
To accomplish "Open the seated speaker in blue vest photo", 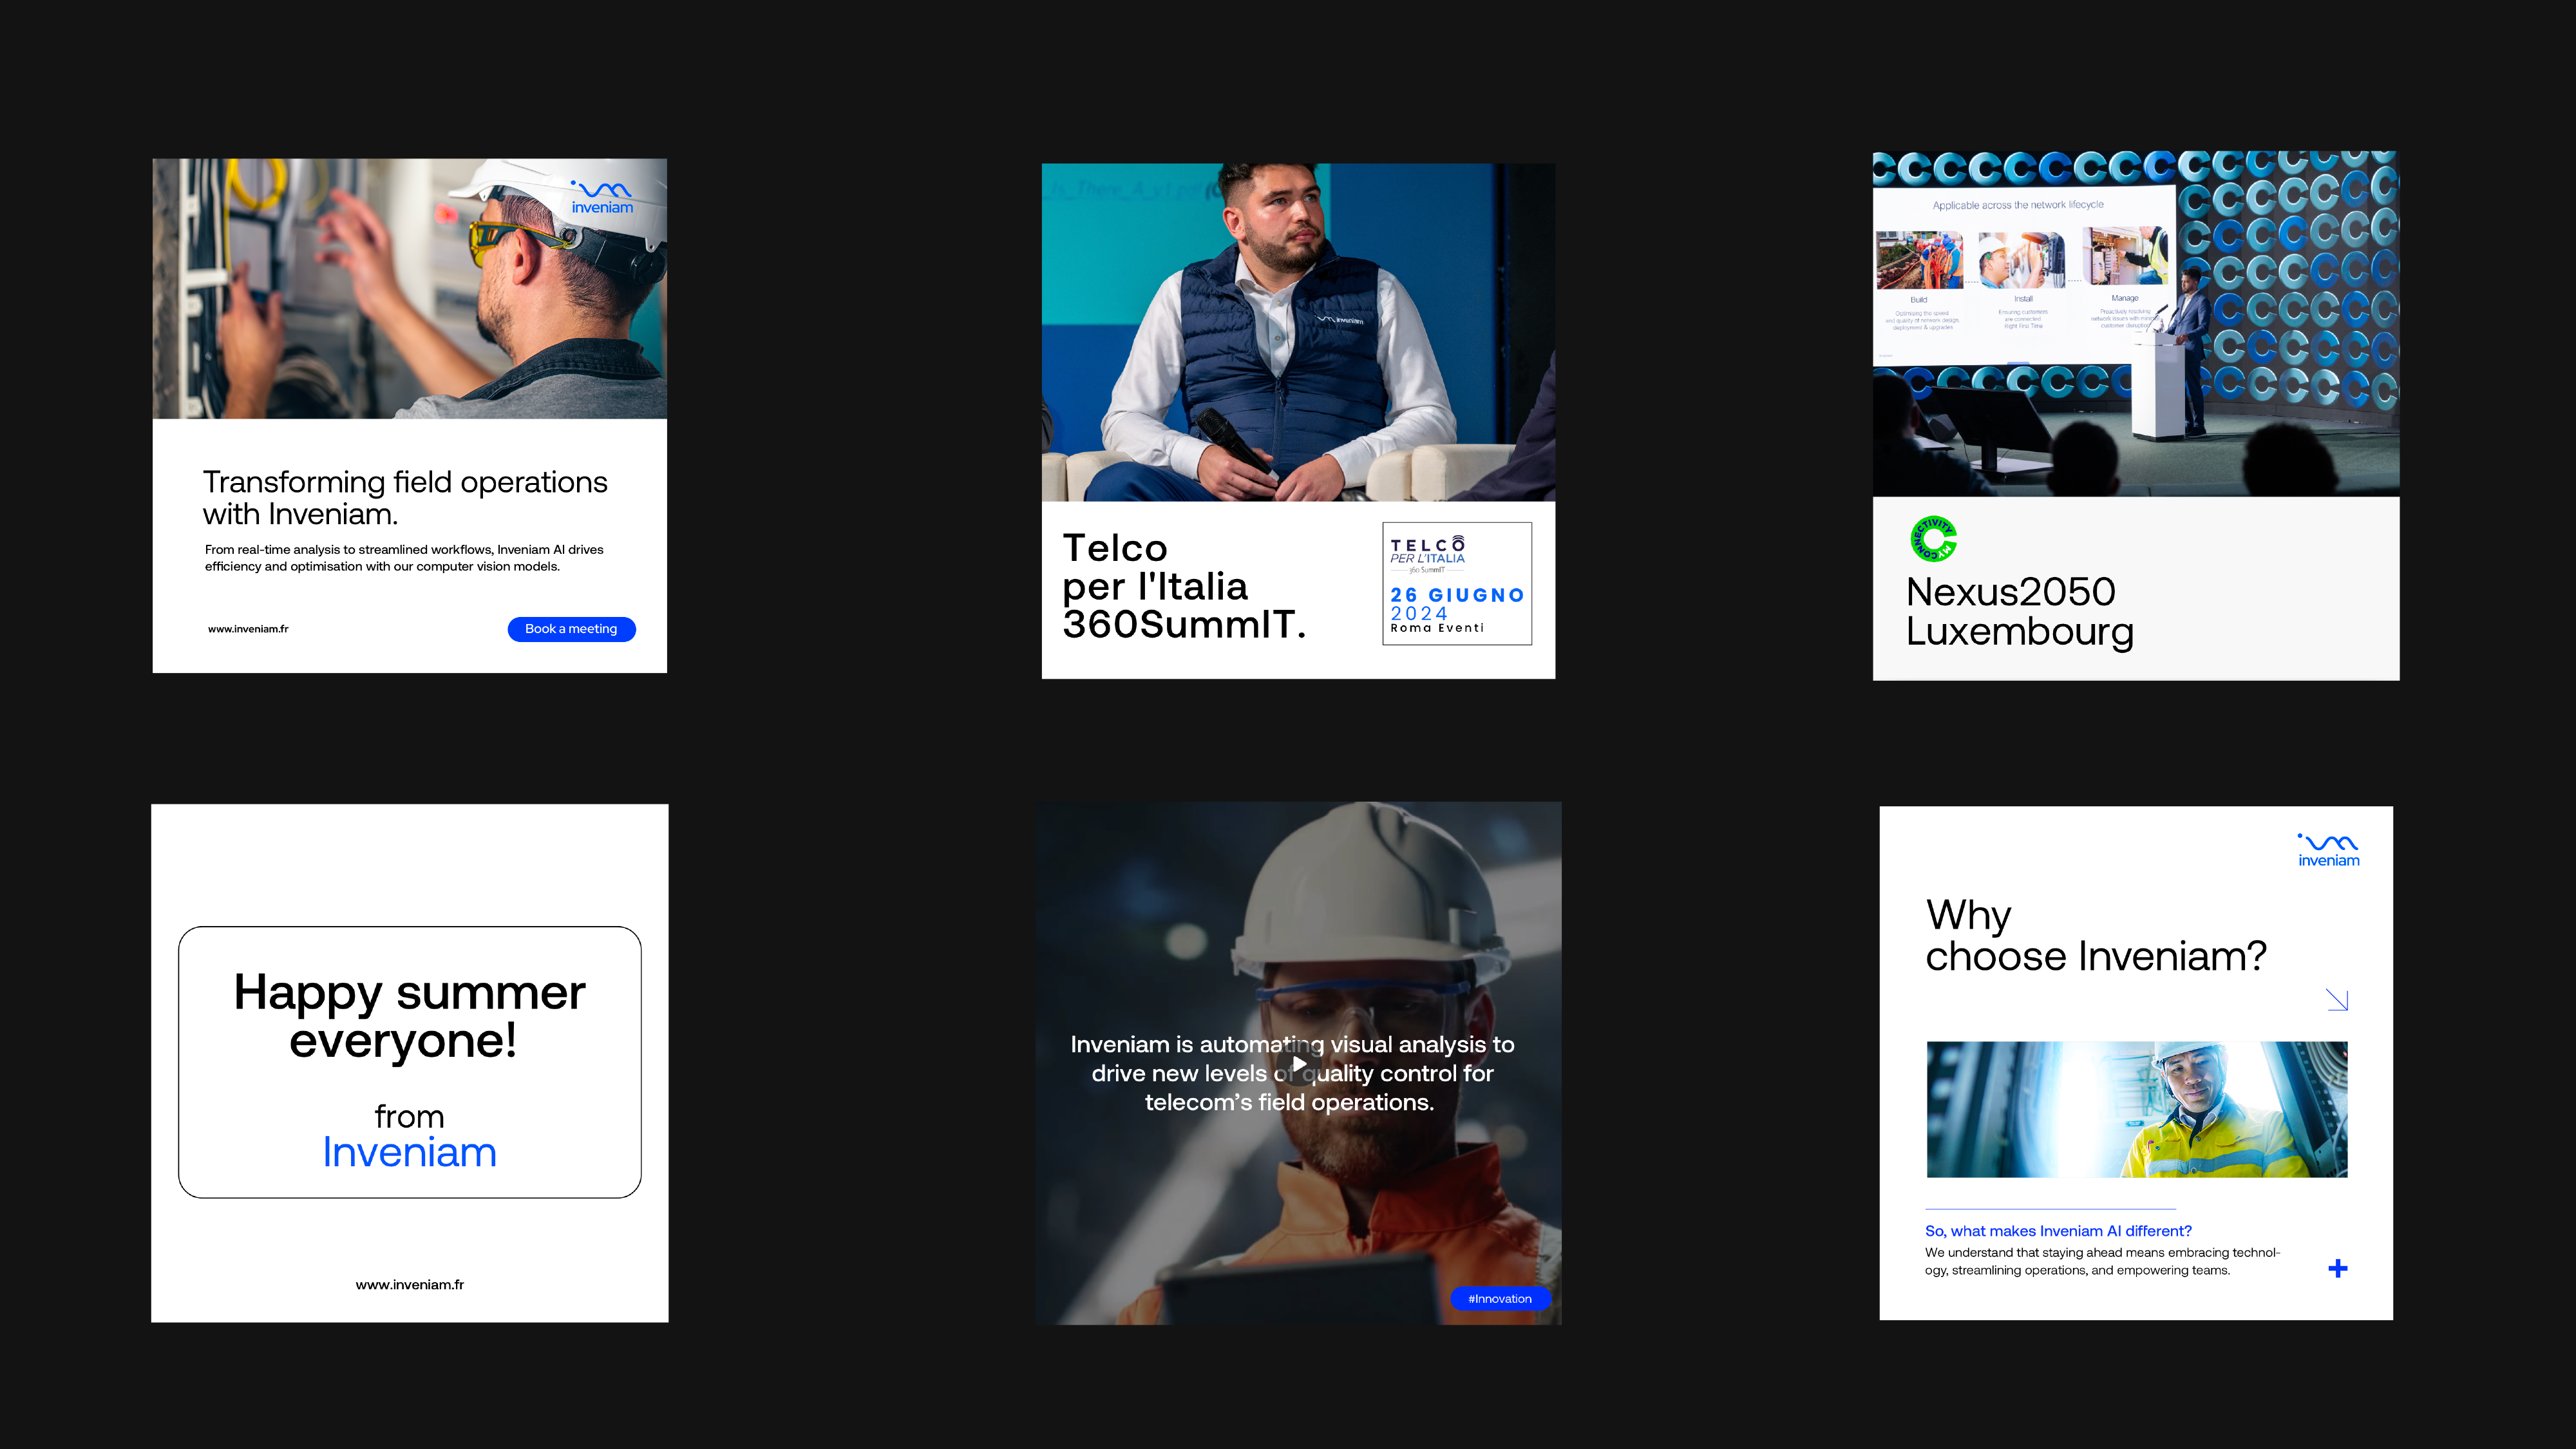I will [x=1298, y=332].
